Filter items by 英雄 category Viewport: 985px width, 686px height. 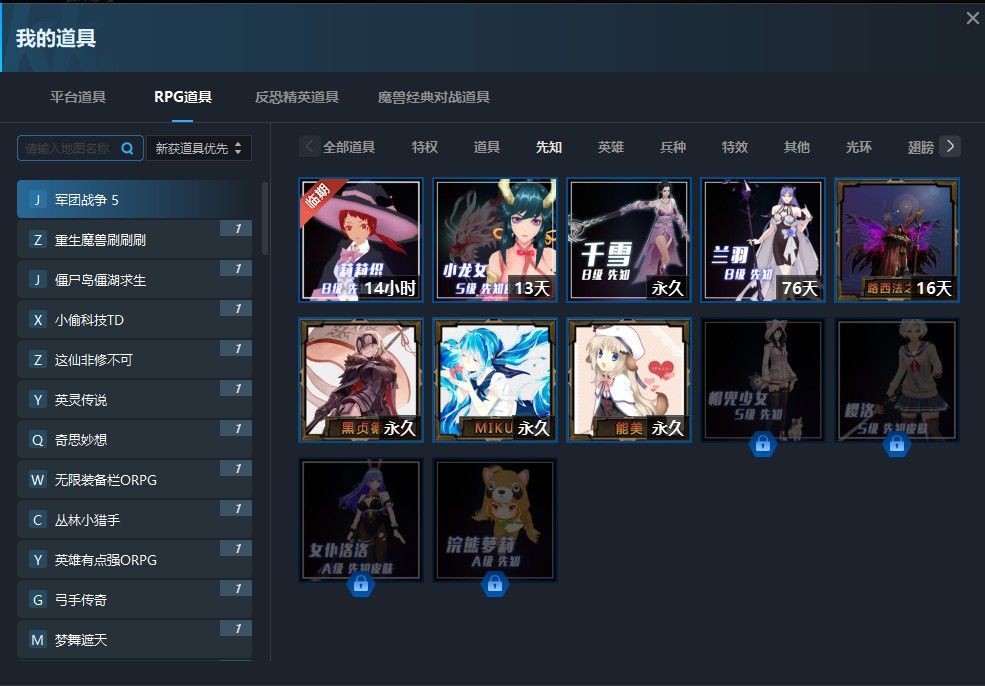[x=611, y=147]
